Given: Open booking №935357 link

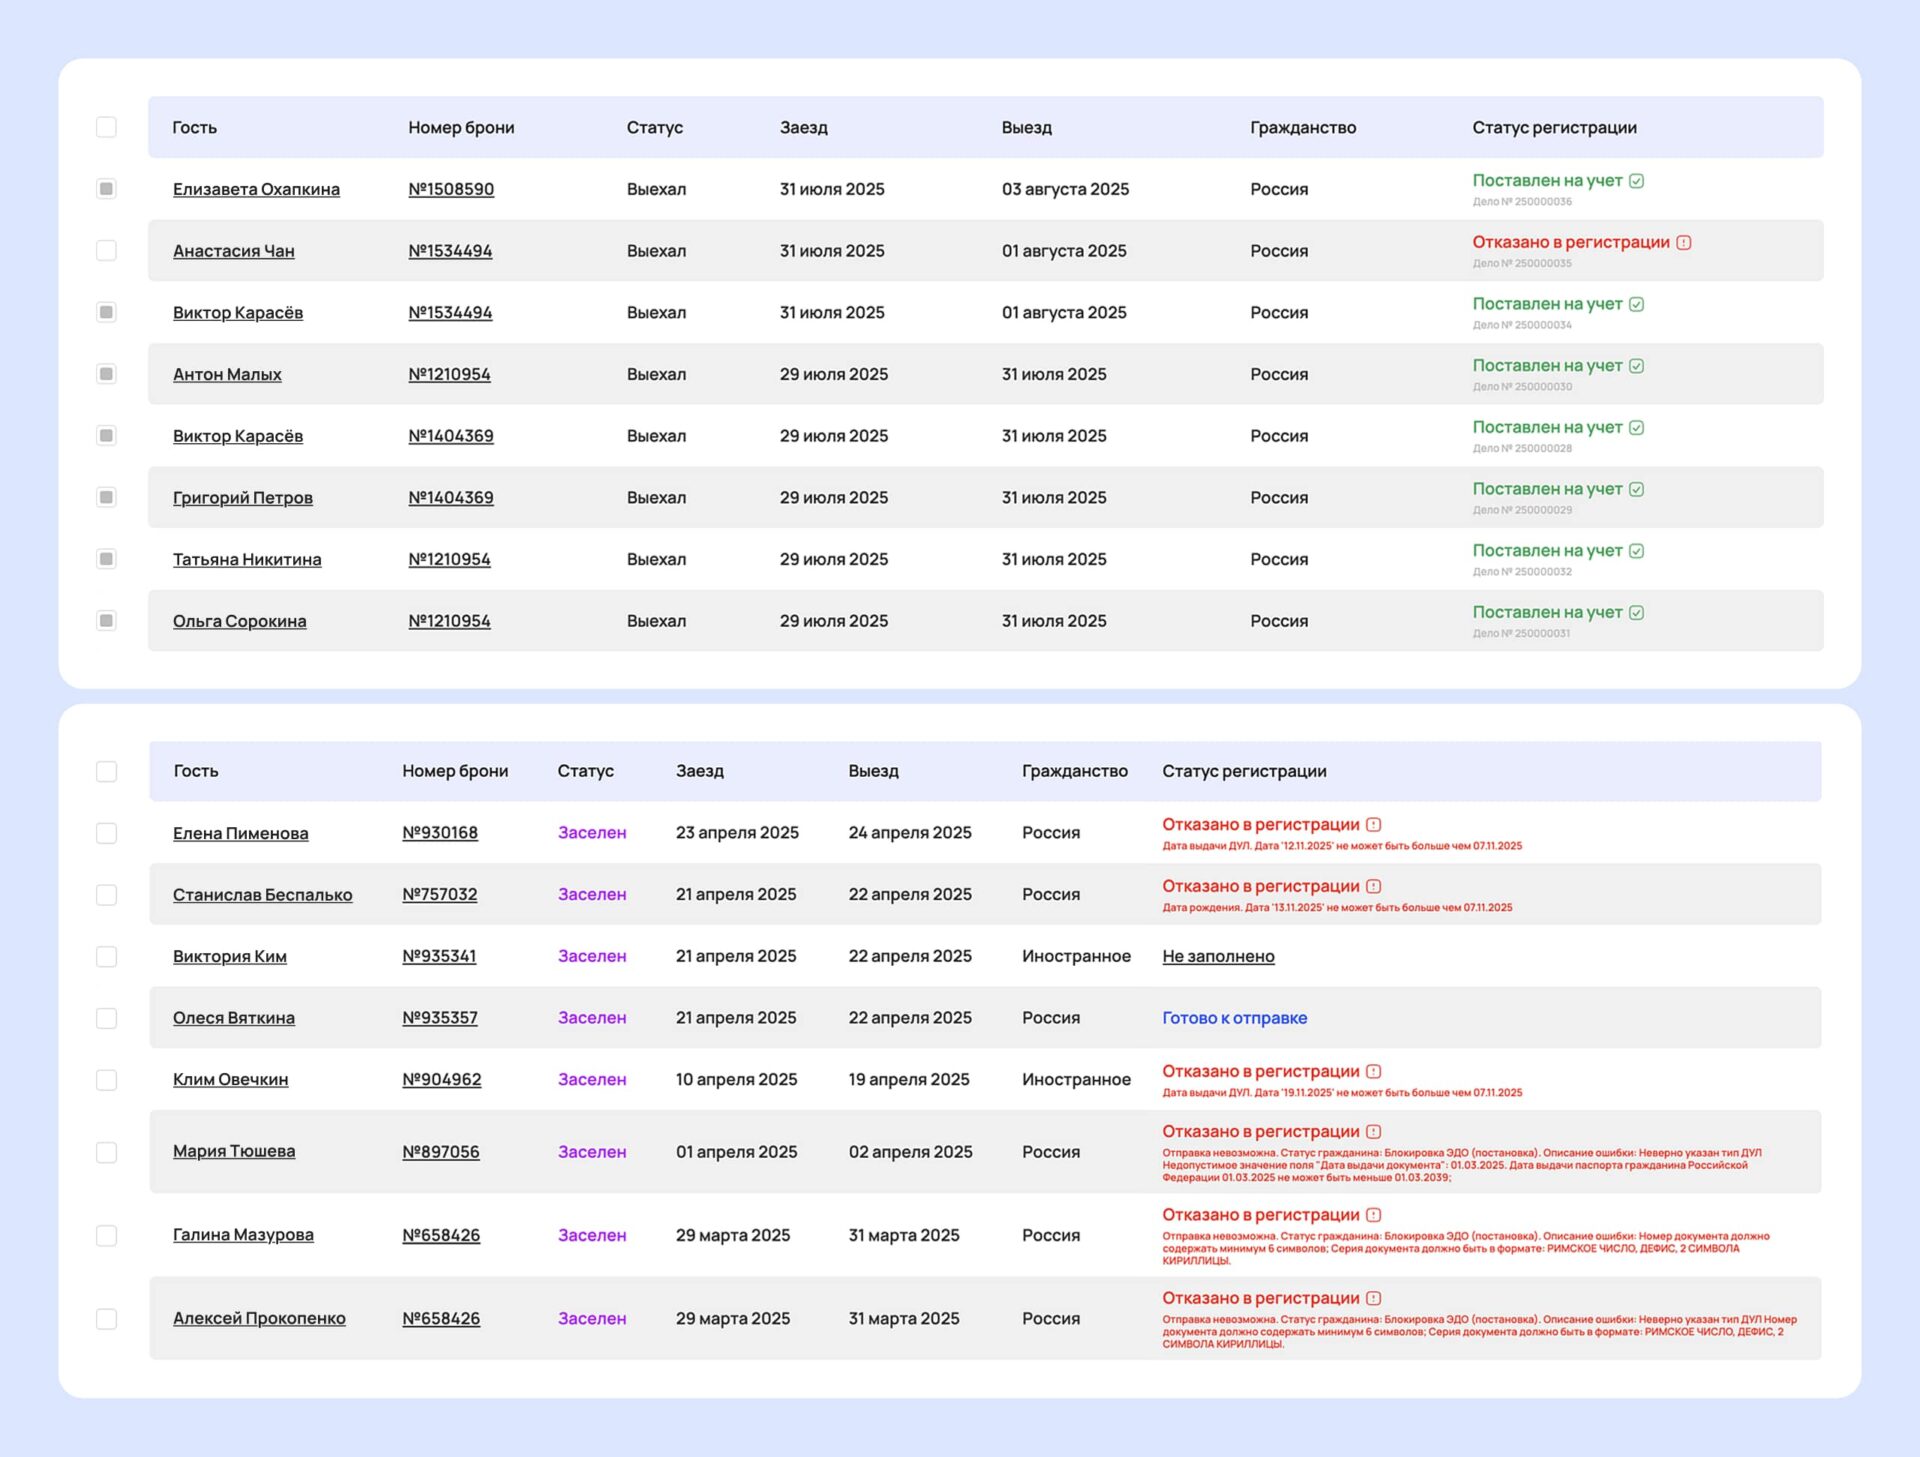Looking at the screenshot, I should coord(439,1018).
